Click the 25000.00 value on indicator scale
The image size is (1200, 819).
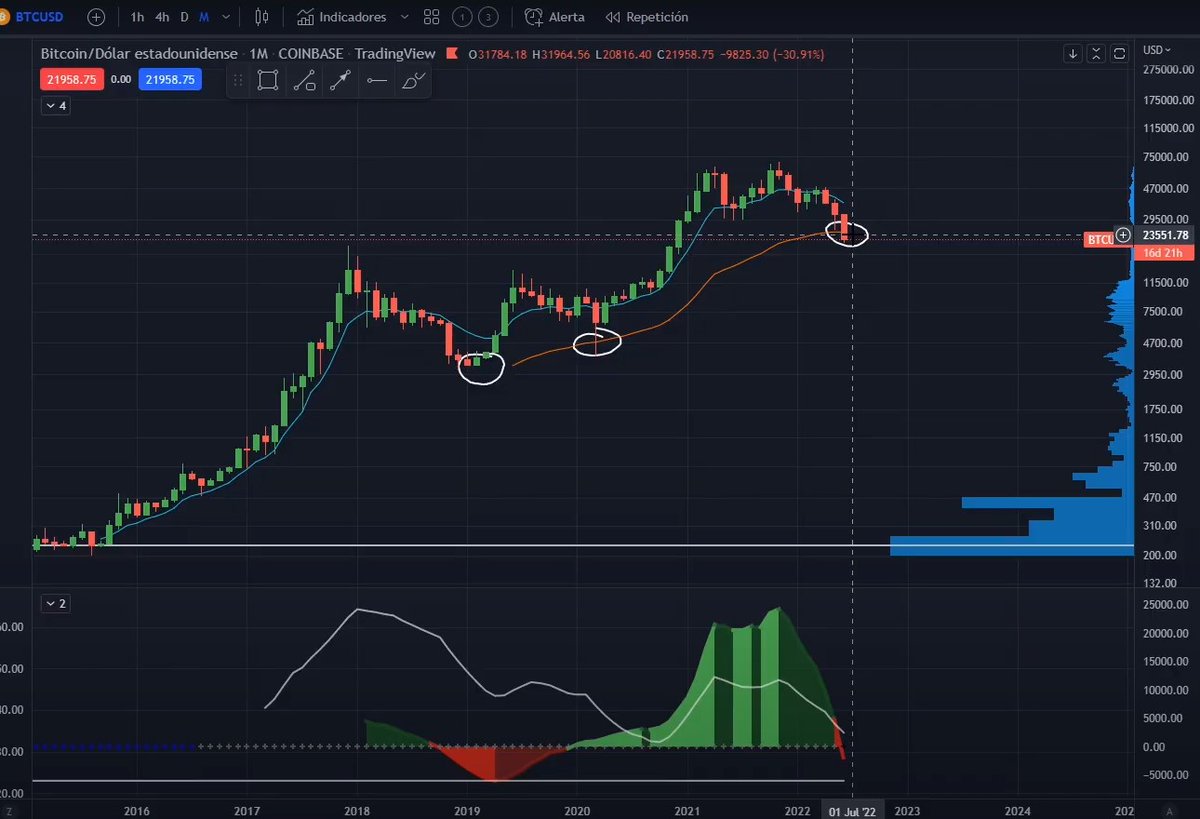(x=1168, y=604)
